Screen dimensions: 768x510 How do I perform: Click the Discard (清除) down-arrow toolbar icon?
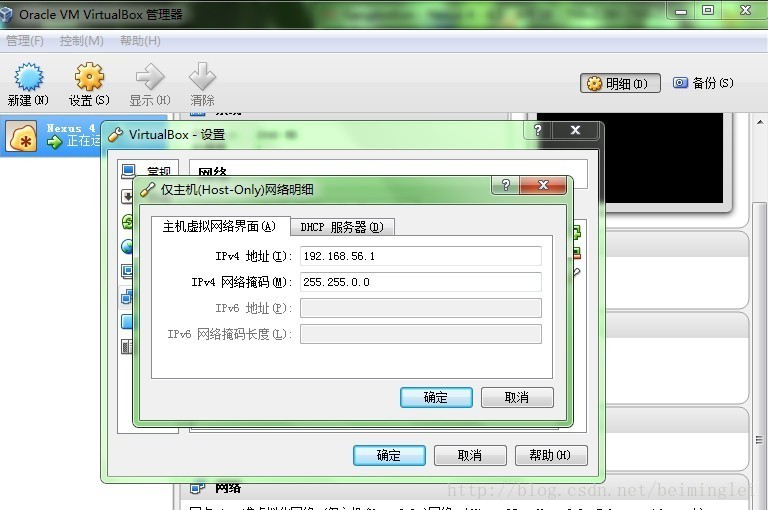(202, 76)
